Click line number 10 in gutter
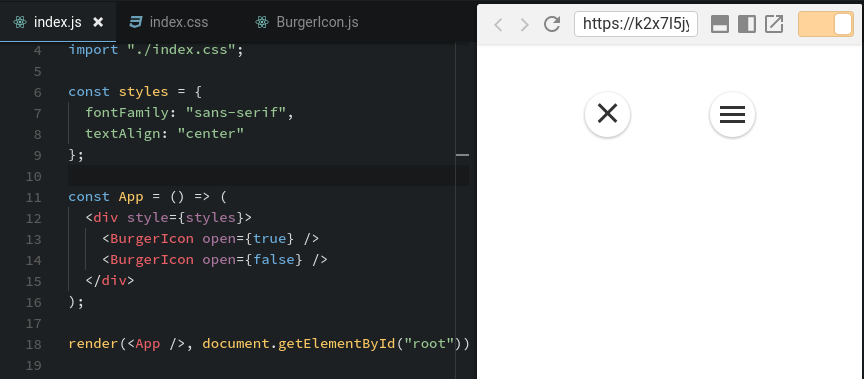 pyautogui.click(x=34, y=176)
